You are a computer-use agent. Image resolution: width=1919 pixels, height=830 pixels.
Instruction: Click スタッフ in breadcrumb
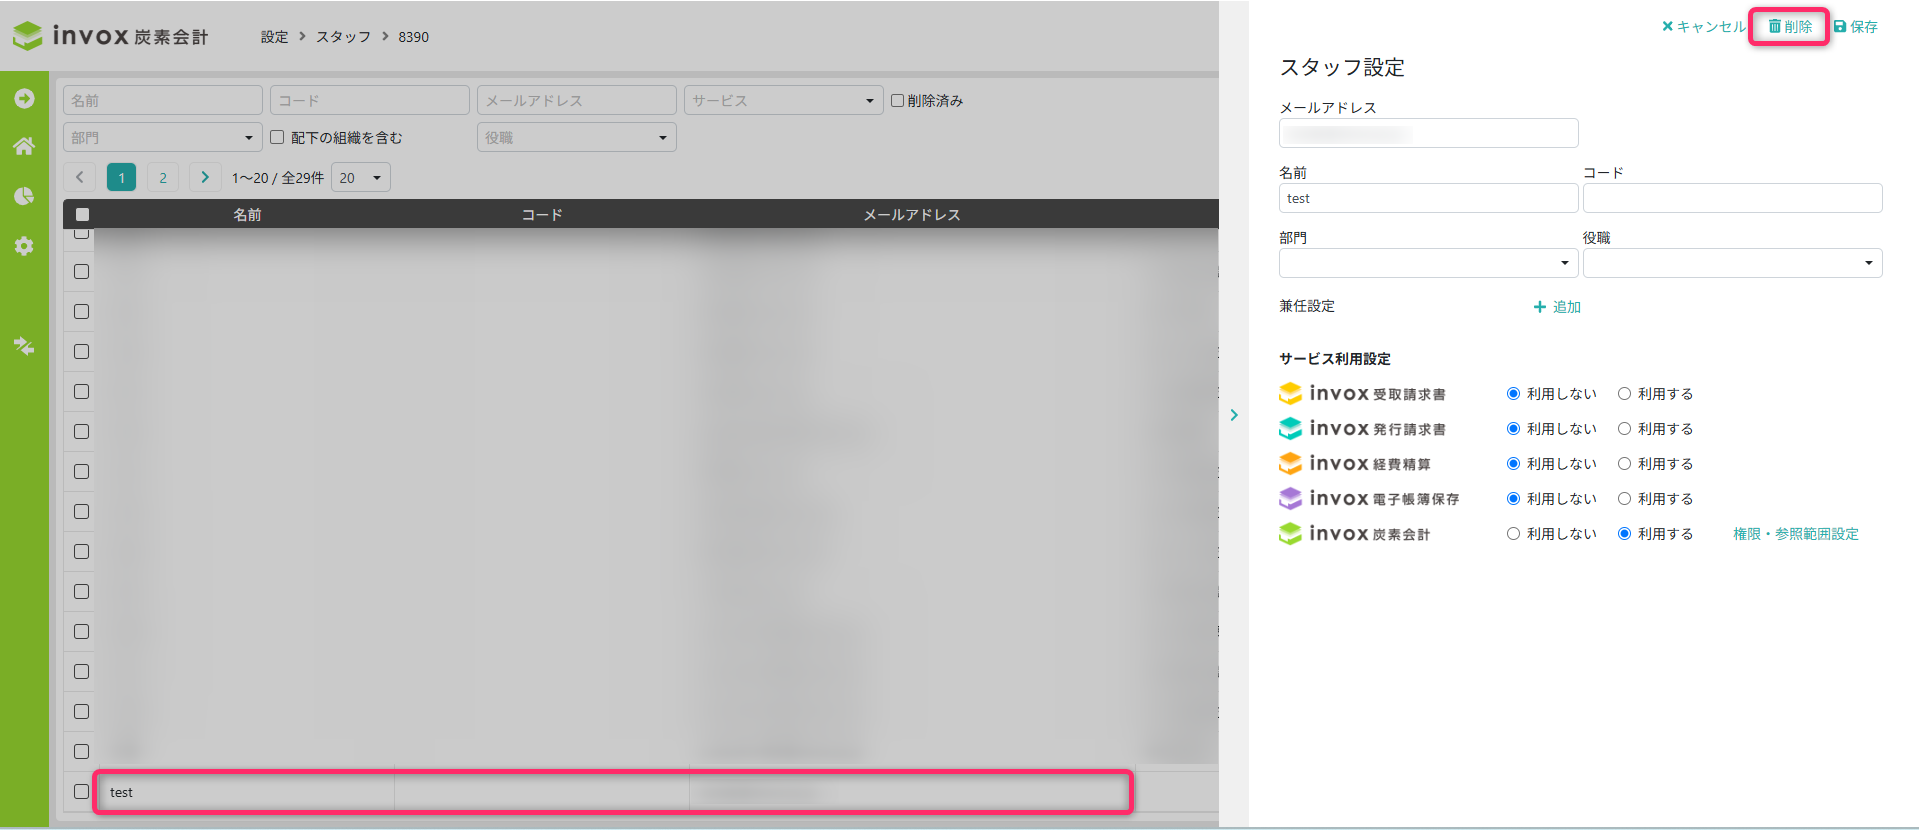coord(343,37)
